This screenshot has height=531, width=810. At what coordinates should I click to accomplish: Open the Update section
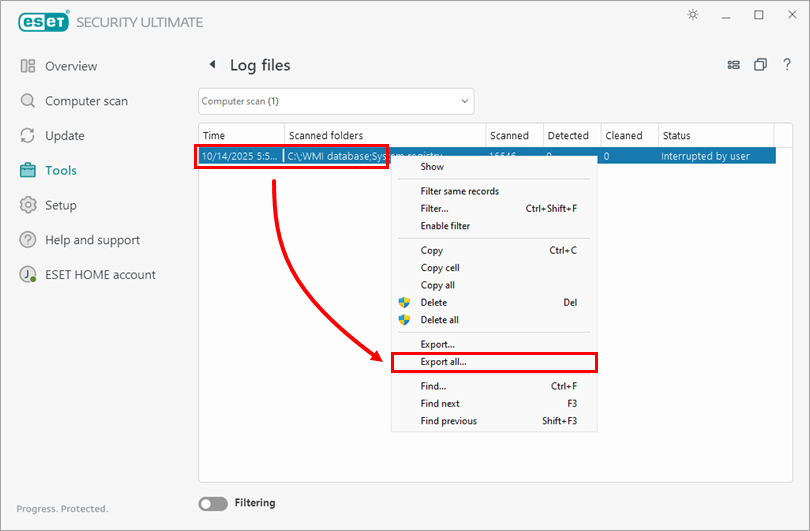click(65, 136)
